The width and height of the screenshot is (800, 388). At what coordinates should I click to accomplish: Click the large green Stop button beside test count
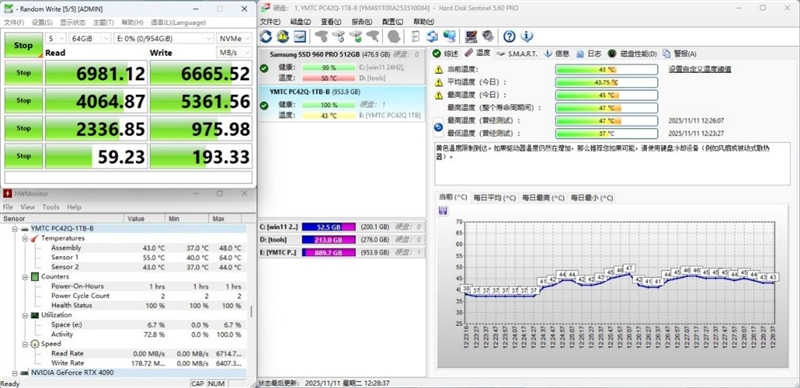23,45
